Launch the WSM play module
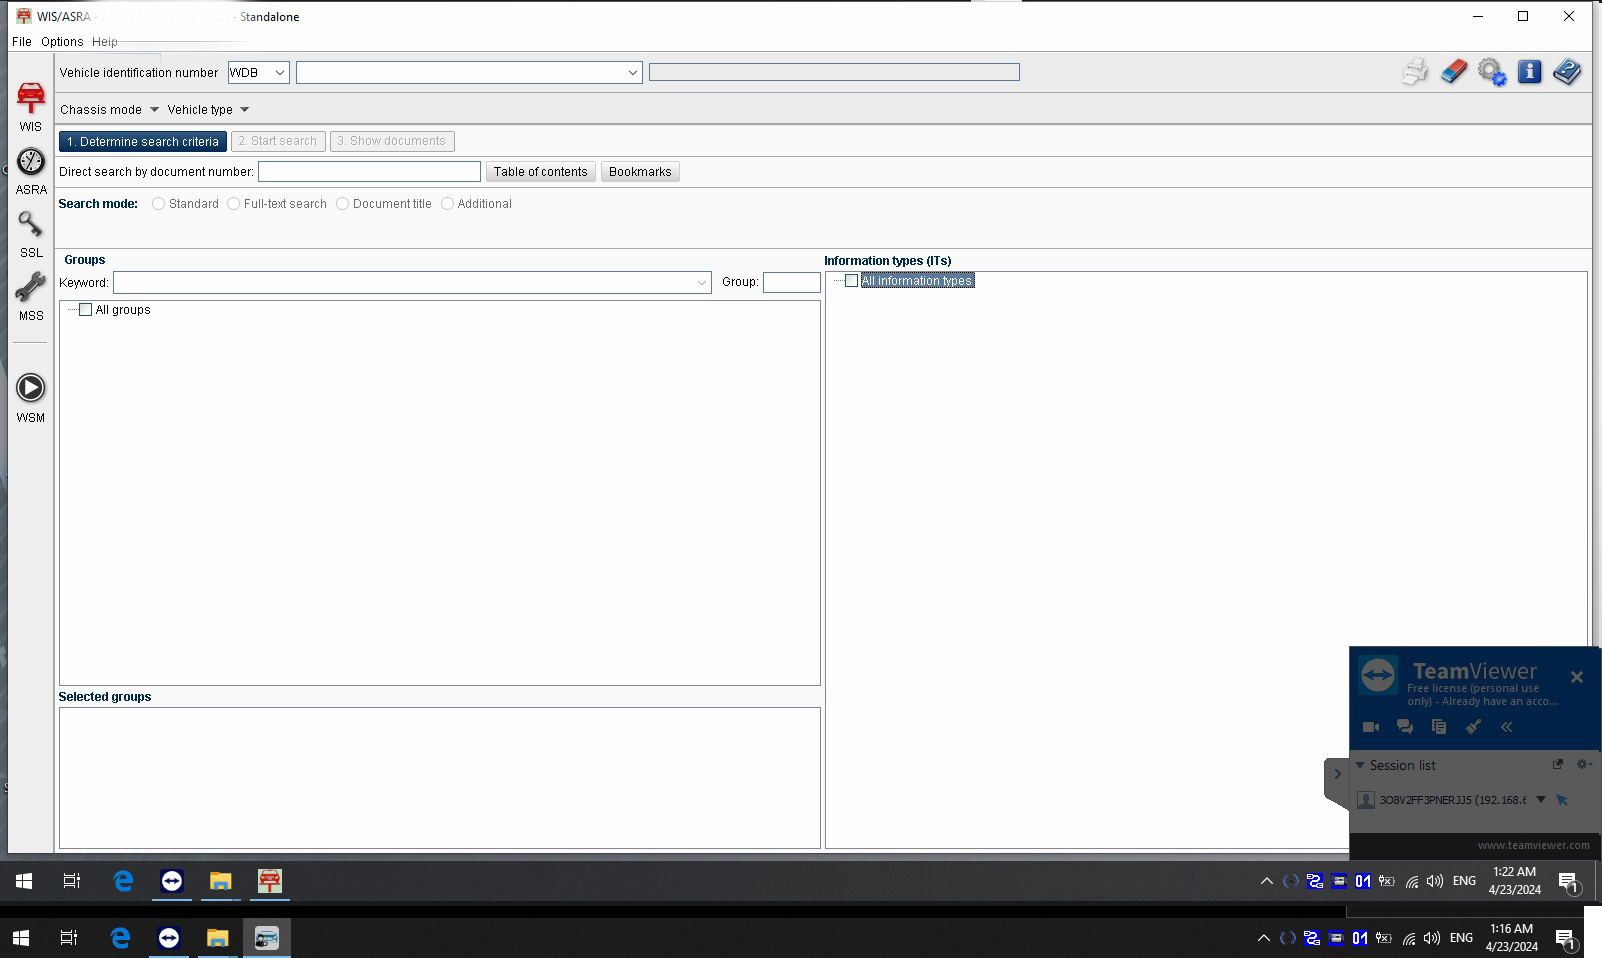 tap(31, 398)
